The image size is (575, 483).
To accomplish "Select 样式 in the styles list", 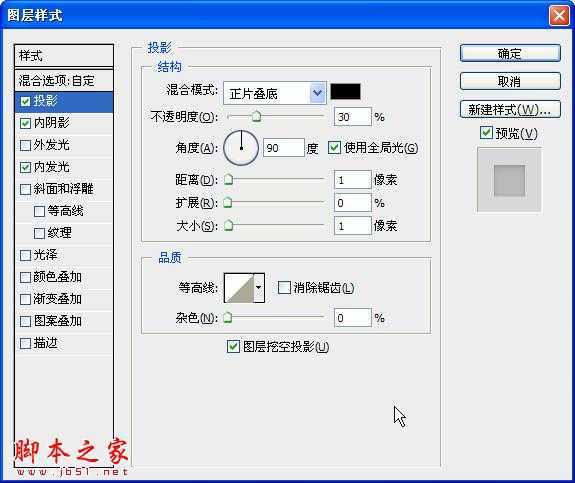I will point(64,56).
